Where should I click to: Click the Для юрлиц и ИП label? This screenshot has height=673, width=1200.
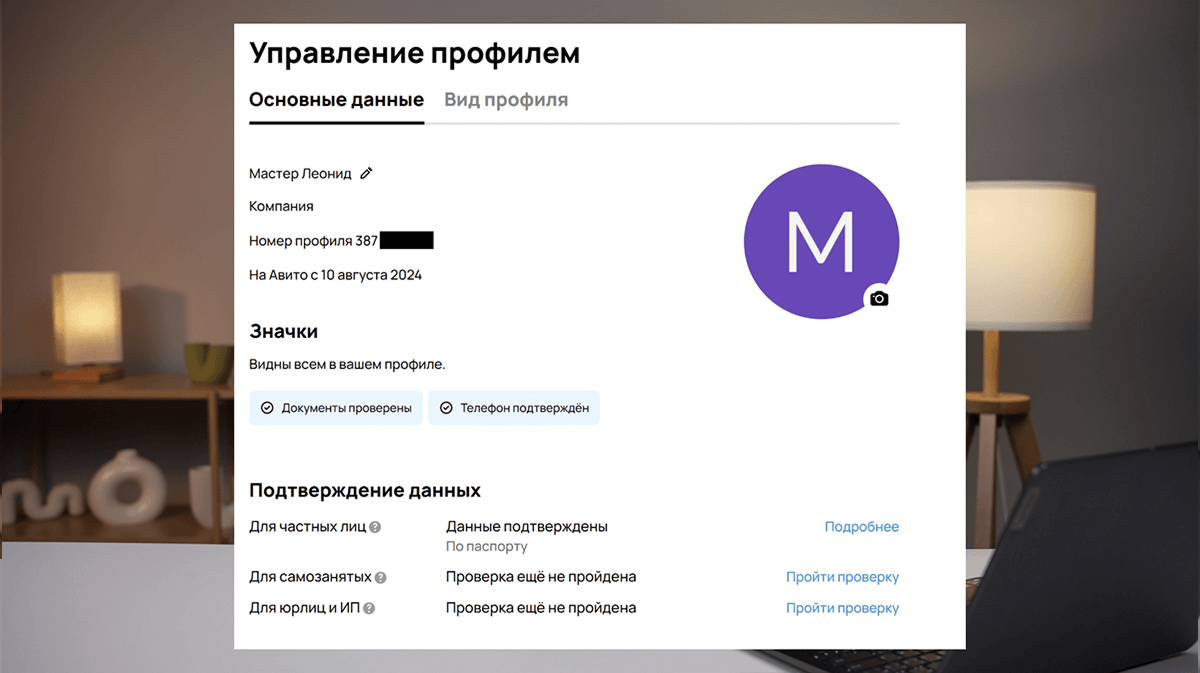click(x=304, y=608)
